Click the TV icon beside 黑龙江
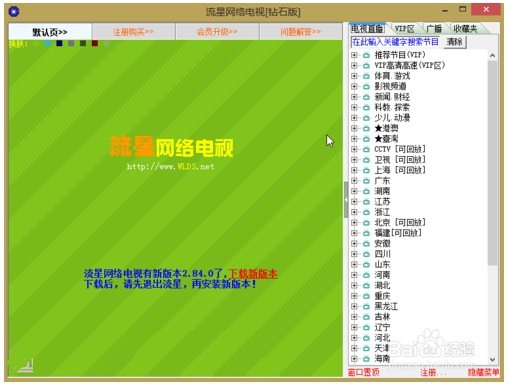 (366, 306)
